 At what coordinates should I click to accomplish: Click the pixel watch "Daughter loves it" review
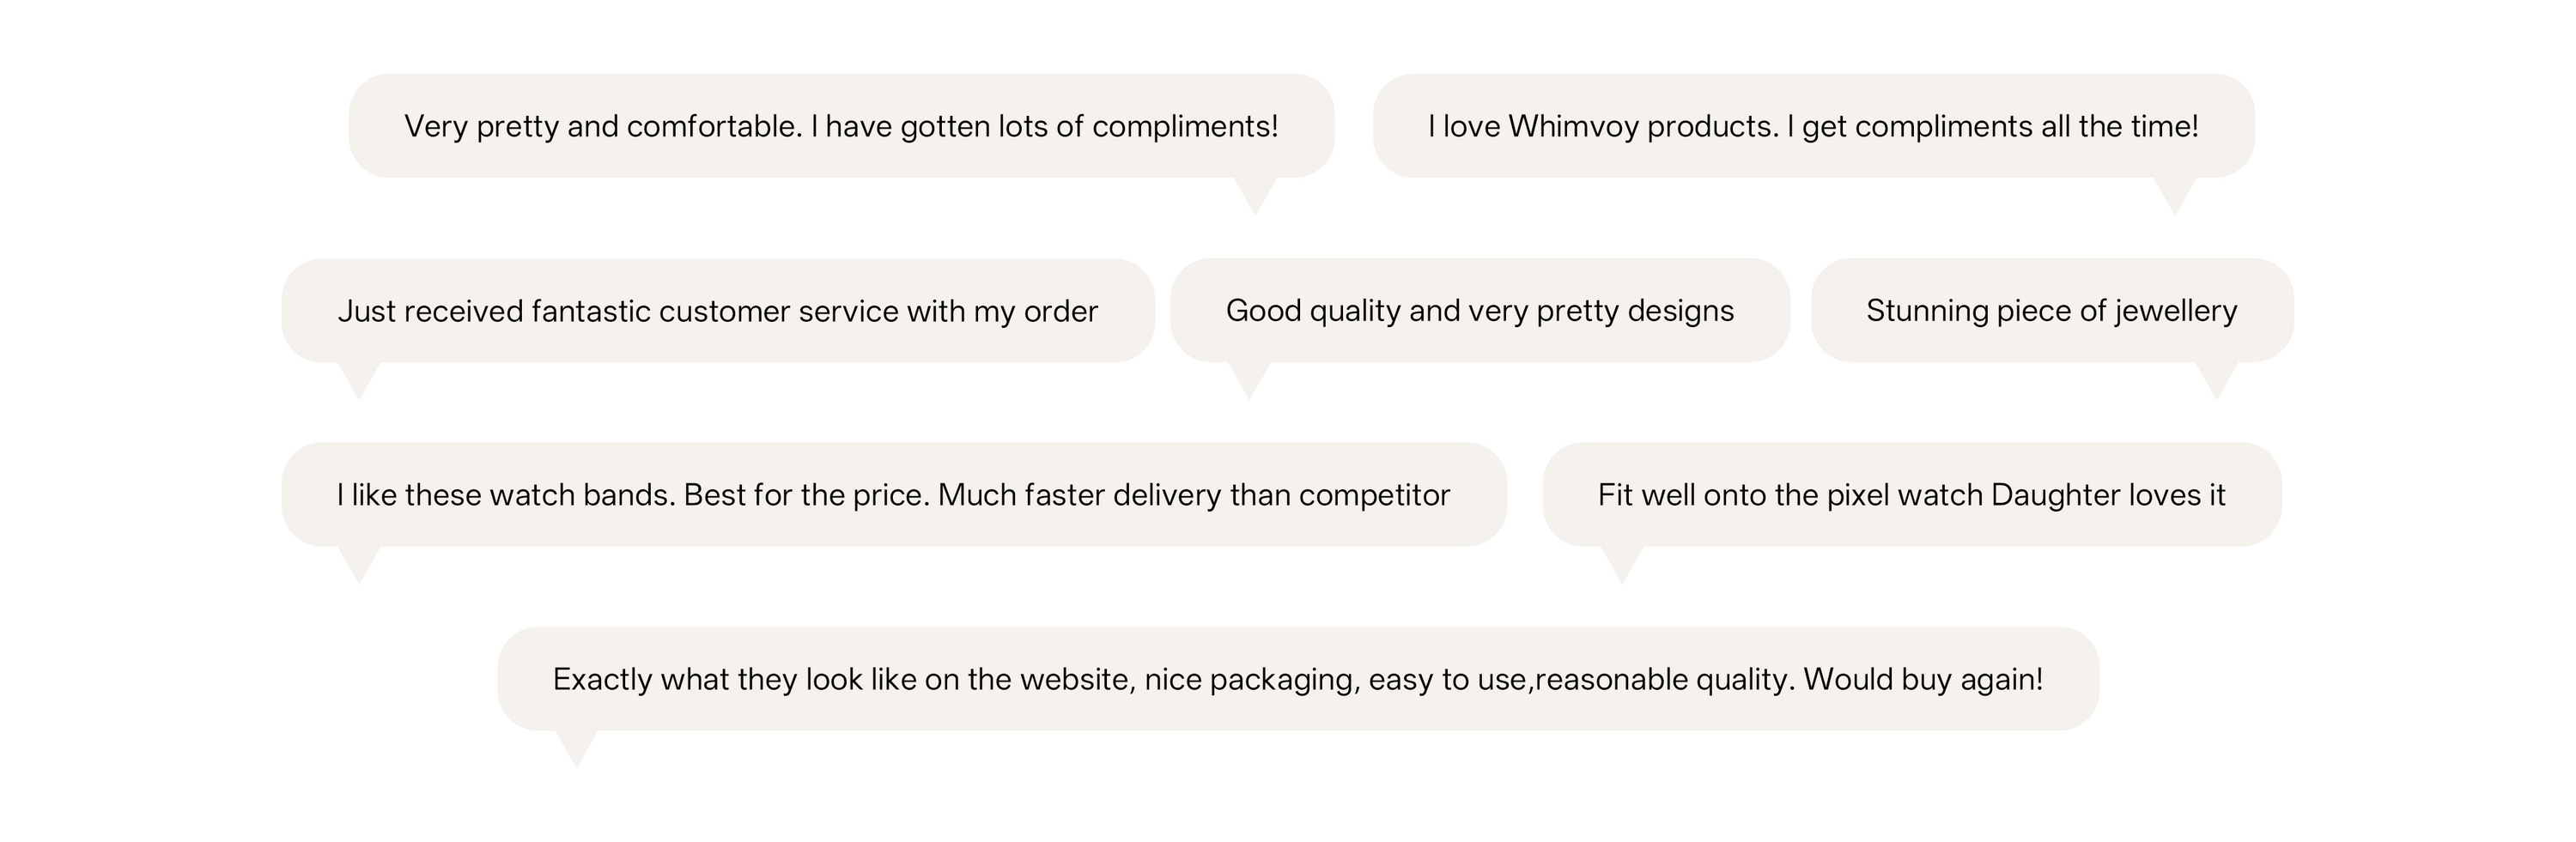[1911, 495]
